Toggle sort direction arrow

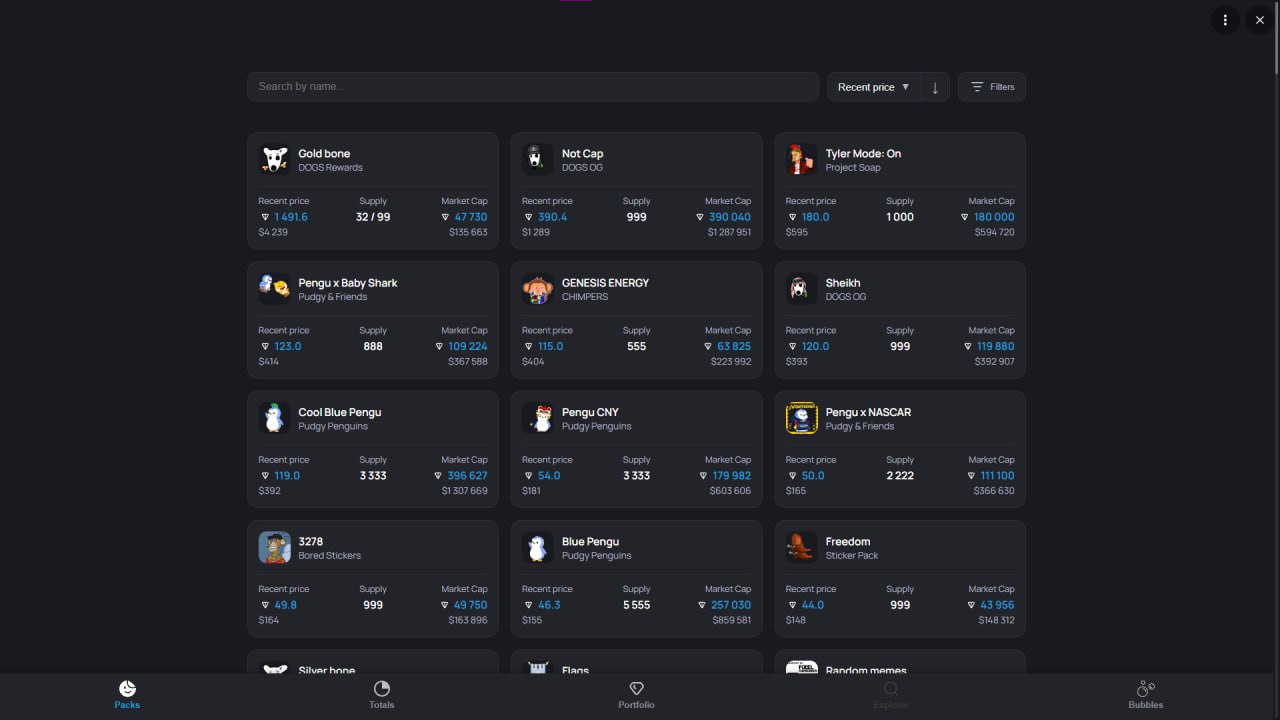pyautogui.click(x=935, y=87)
